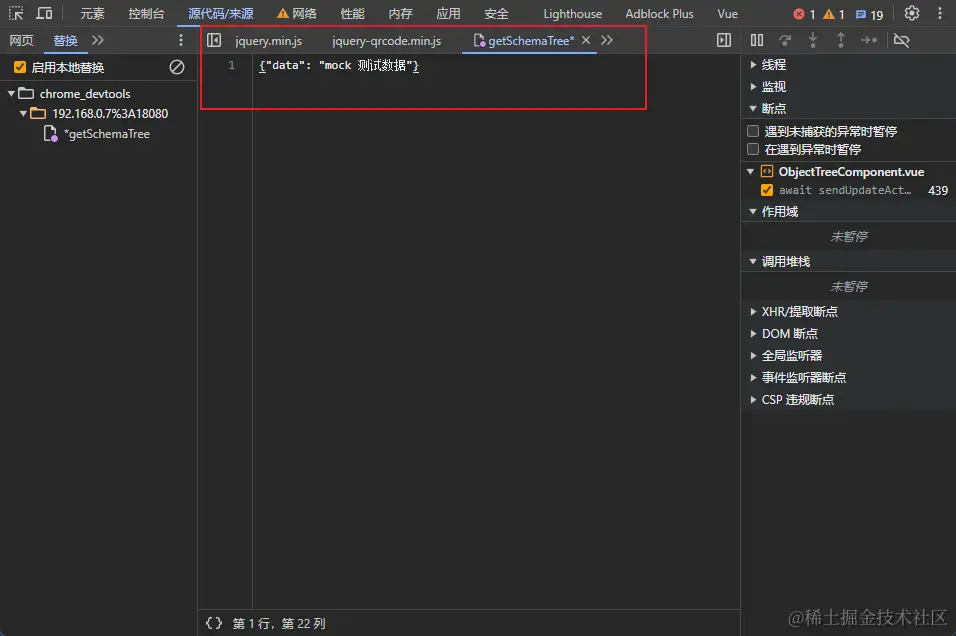Viewport: 956px width, 636px height.
Task: Hide the navigator sidebar panel
Action: pyautogui.click(x=214, y=40)
